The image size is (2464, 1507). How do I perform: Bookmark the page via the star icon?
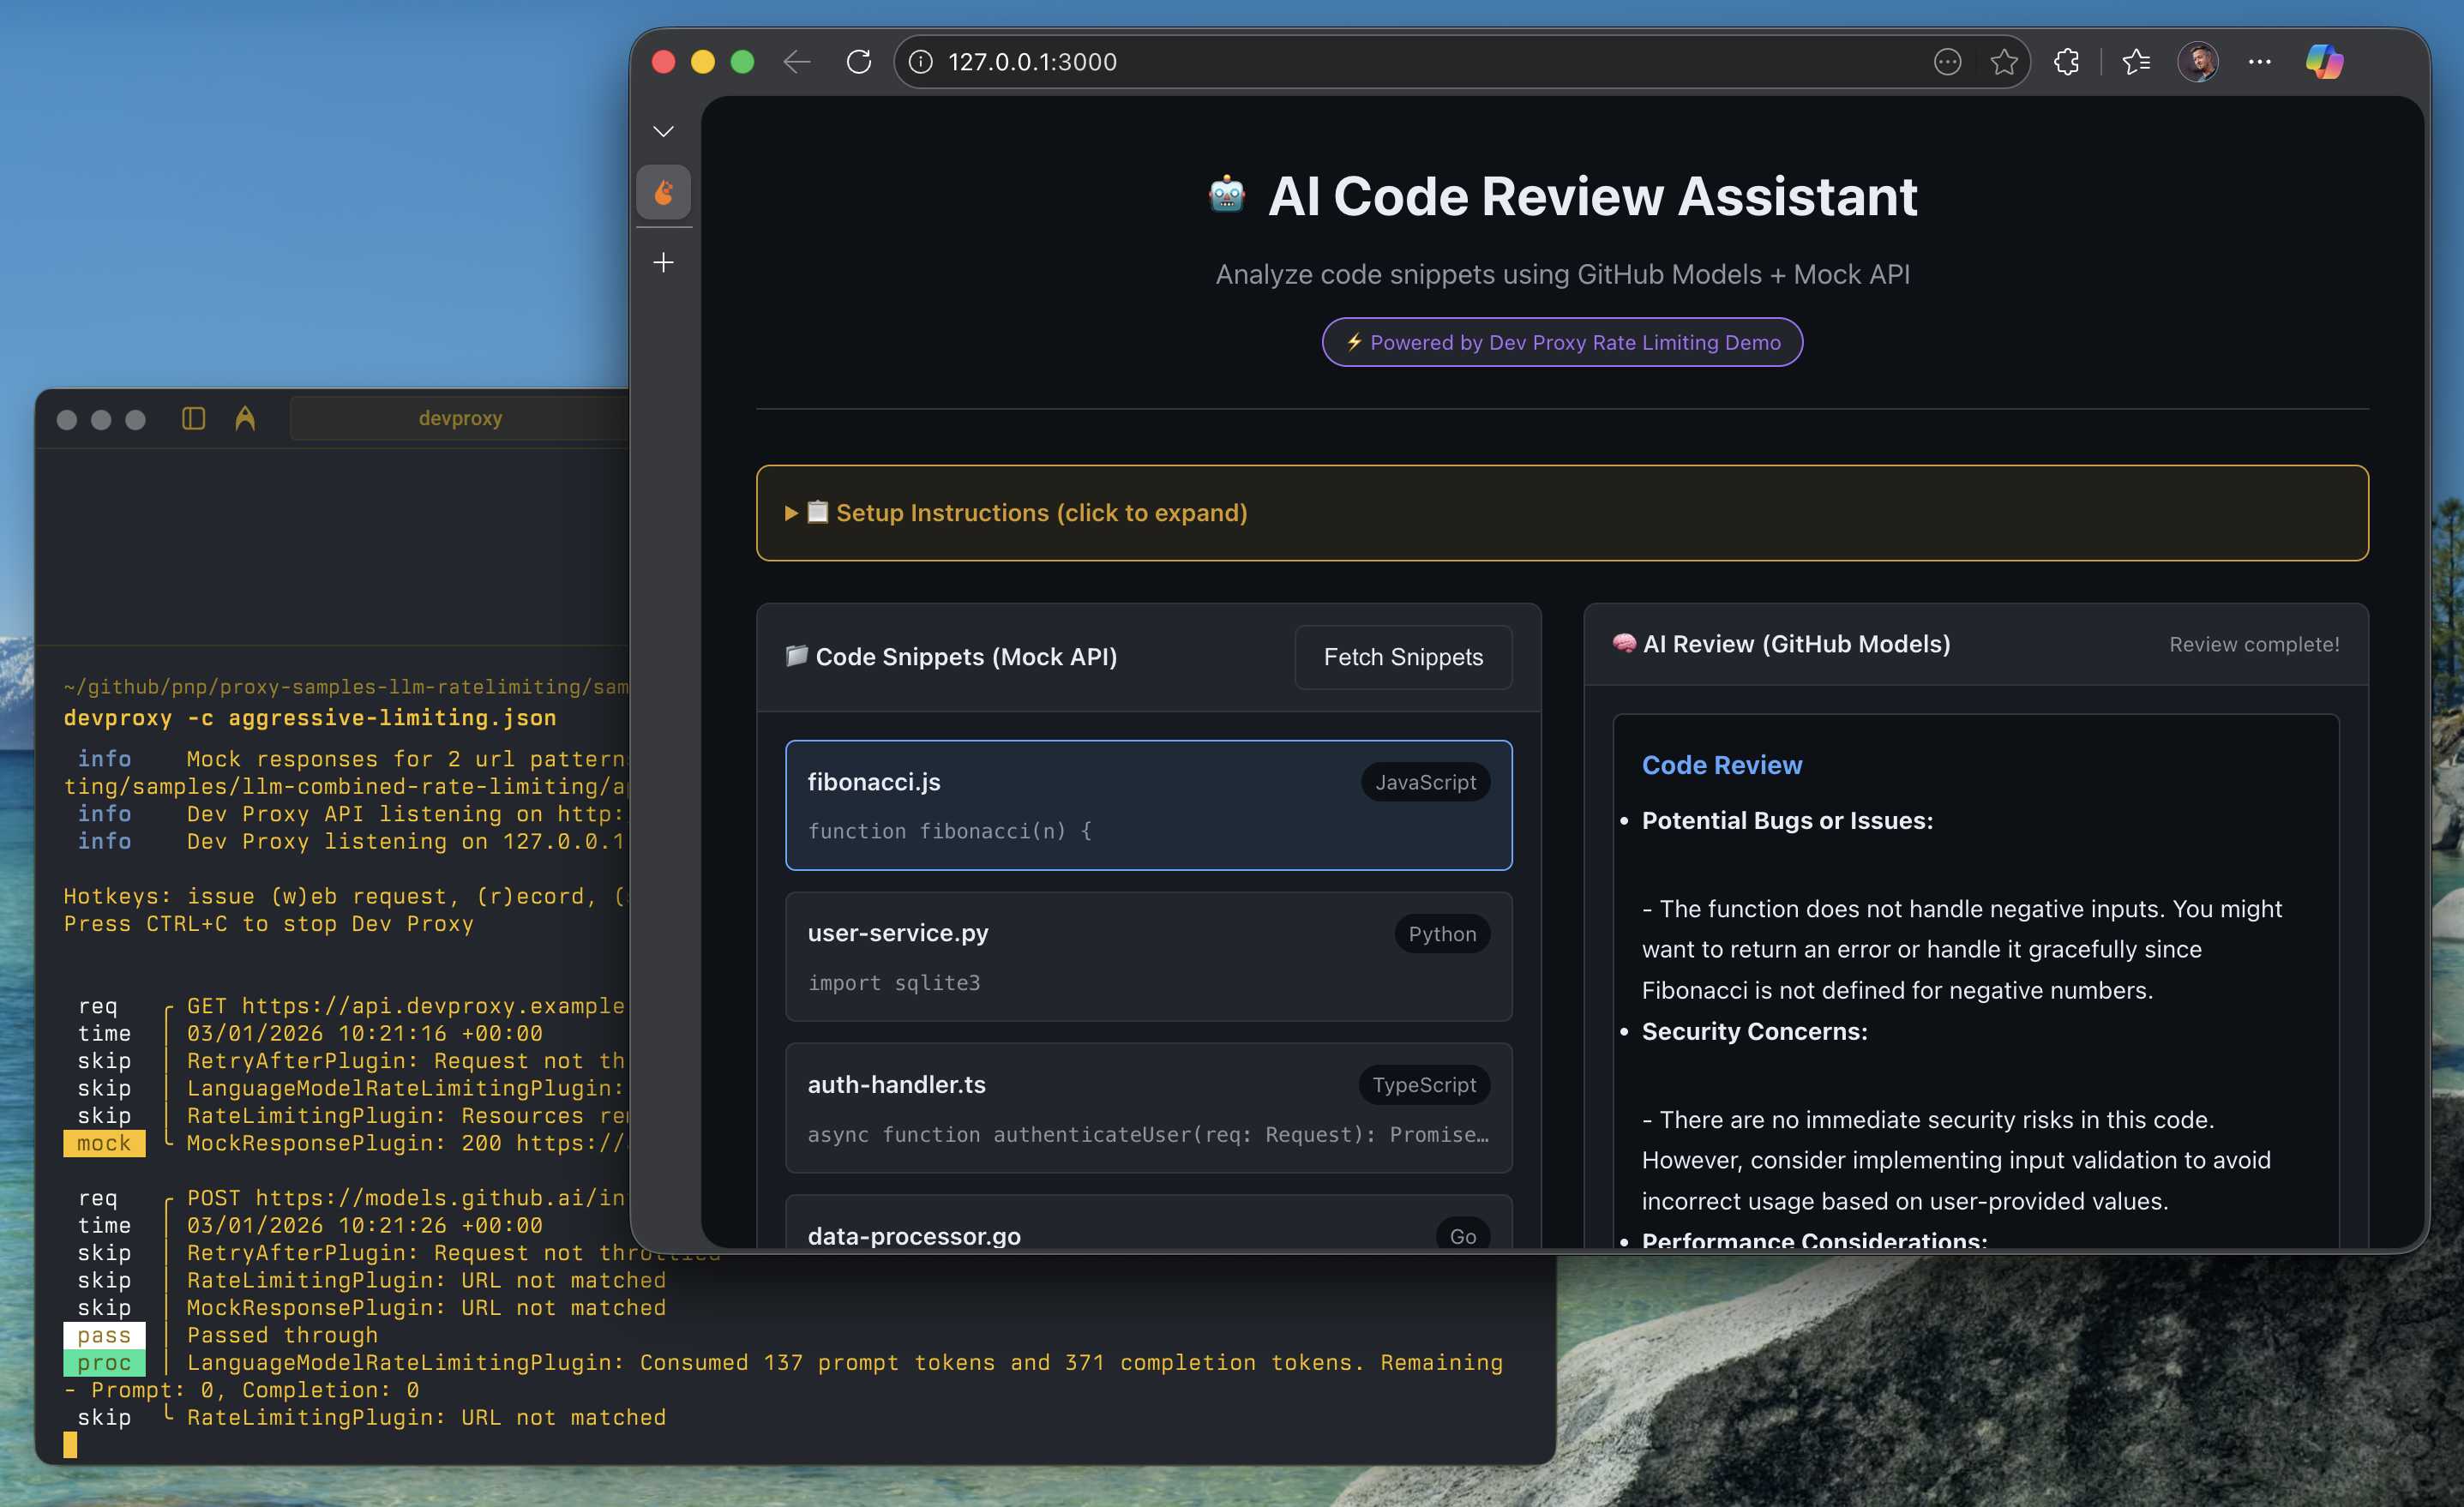coord(2004,61)
